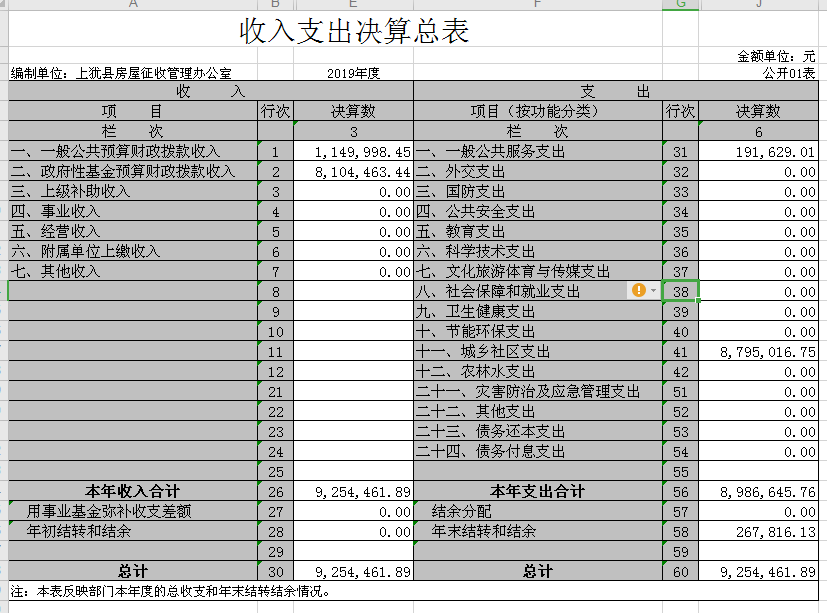Viewport: 827px width, 613px height.
Task: Click cell 六、附属单位上缴收入
Action: tap(133, 251)
